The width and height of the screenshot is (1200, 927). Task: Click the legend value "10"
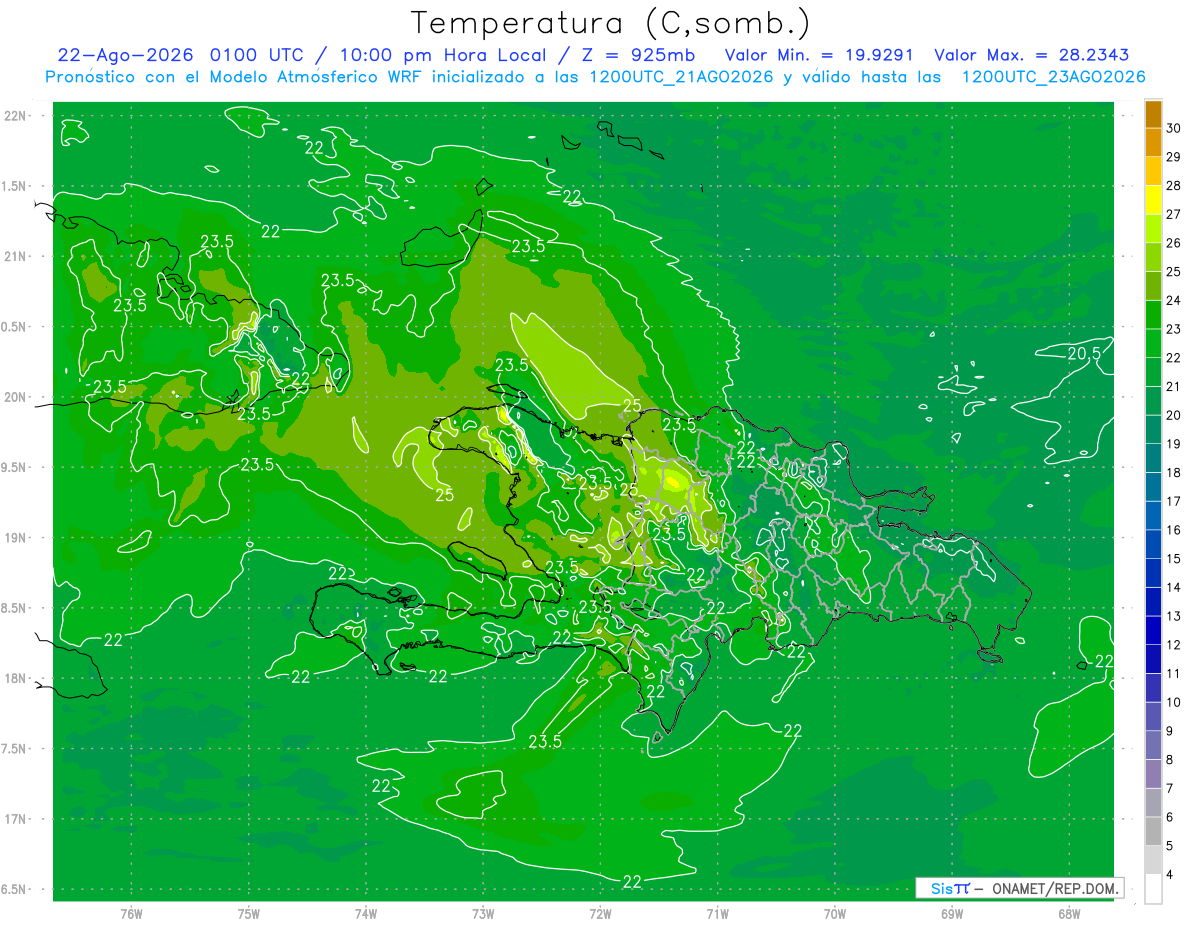(1174, 703)
